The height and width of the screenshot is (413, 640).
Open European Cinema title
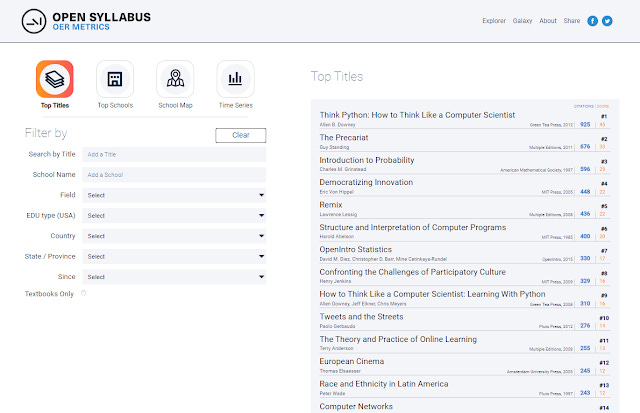[352, 361]
